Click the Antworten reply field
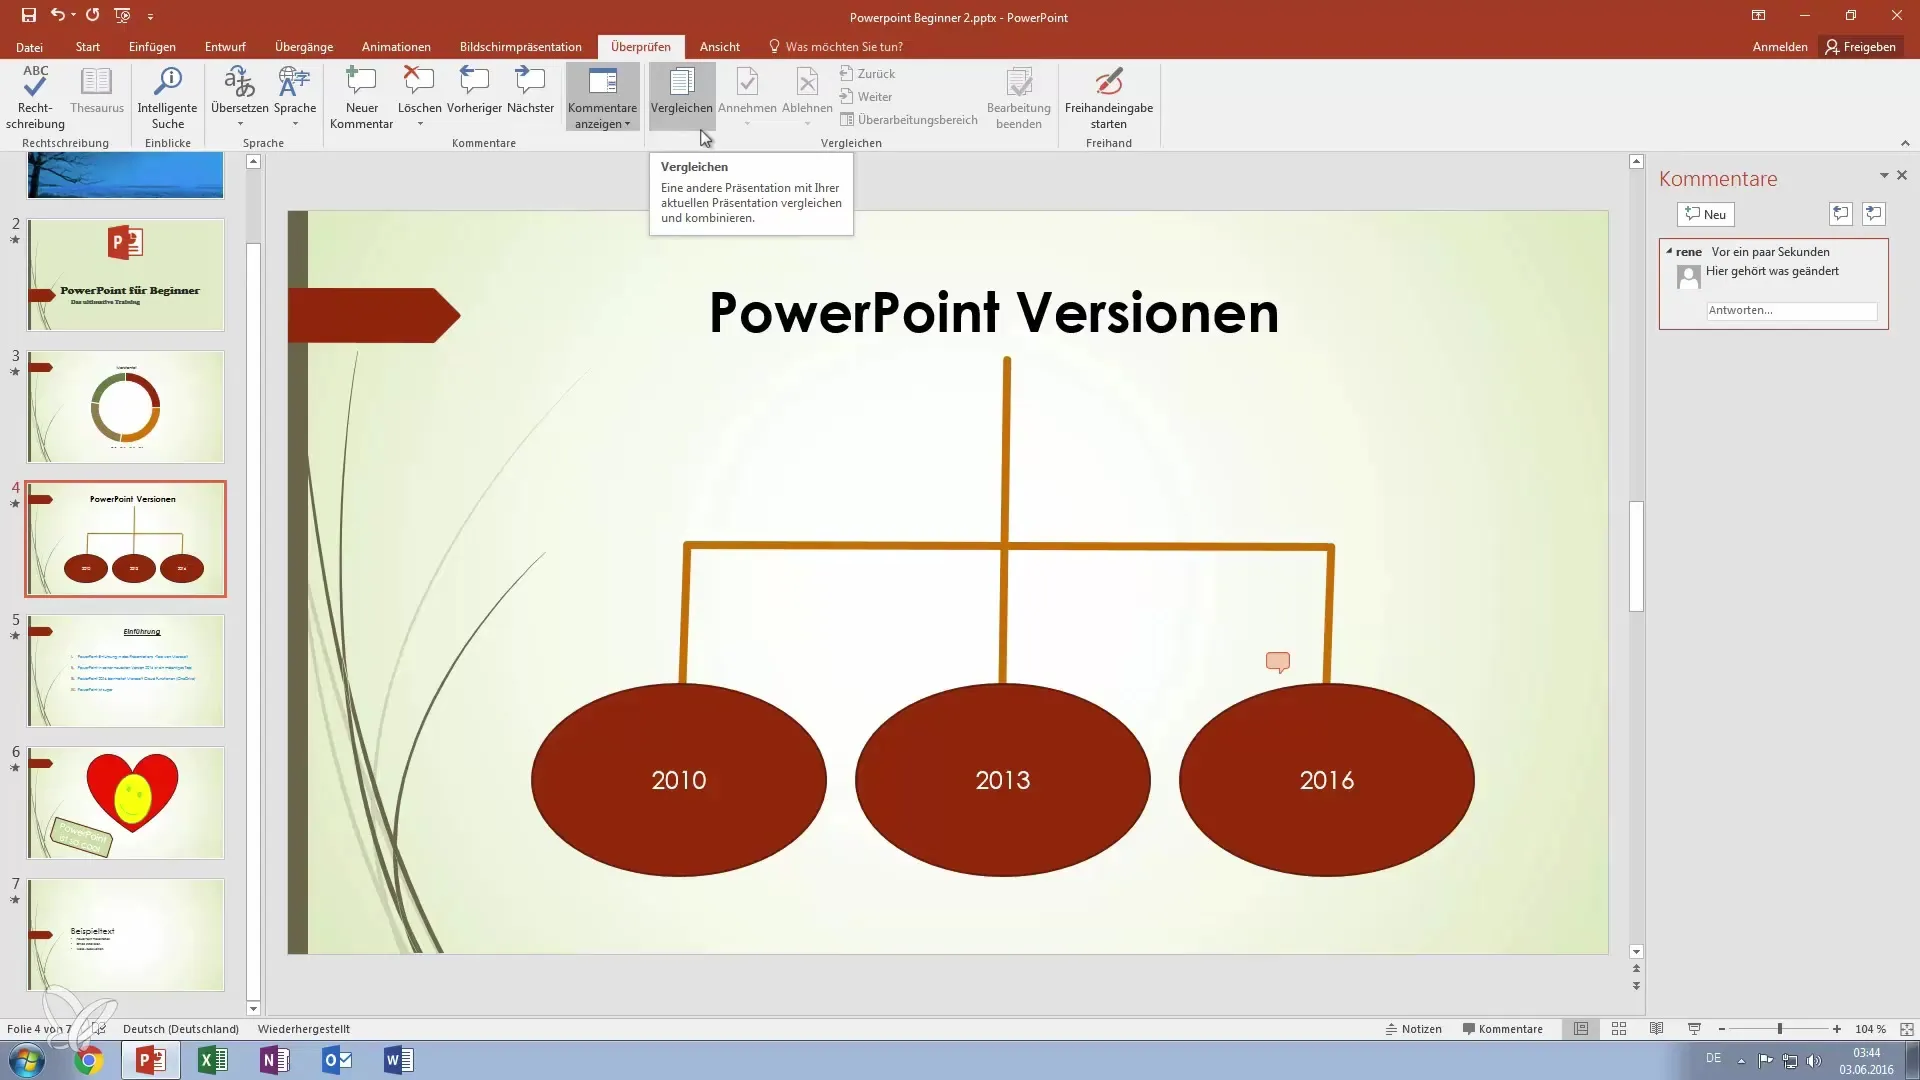The image size is (1920, 1080). coord(1791,310)
